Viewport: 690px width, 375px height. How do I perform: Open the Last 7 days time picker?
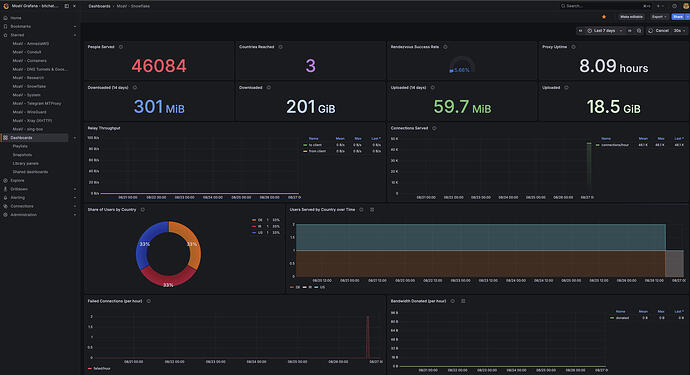pyautogui.click(x=605, y=31)
